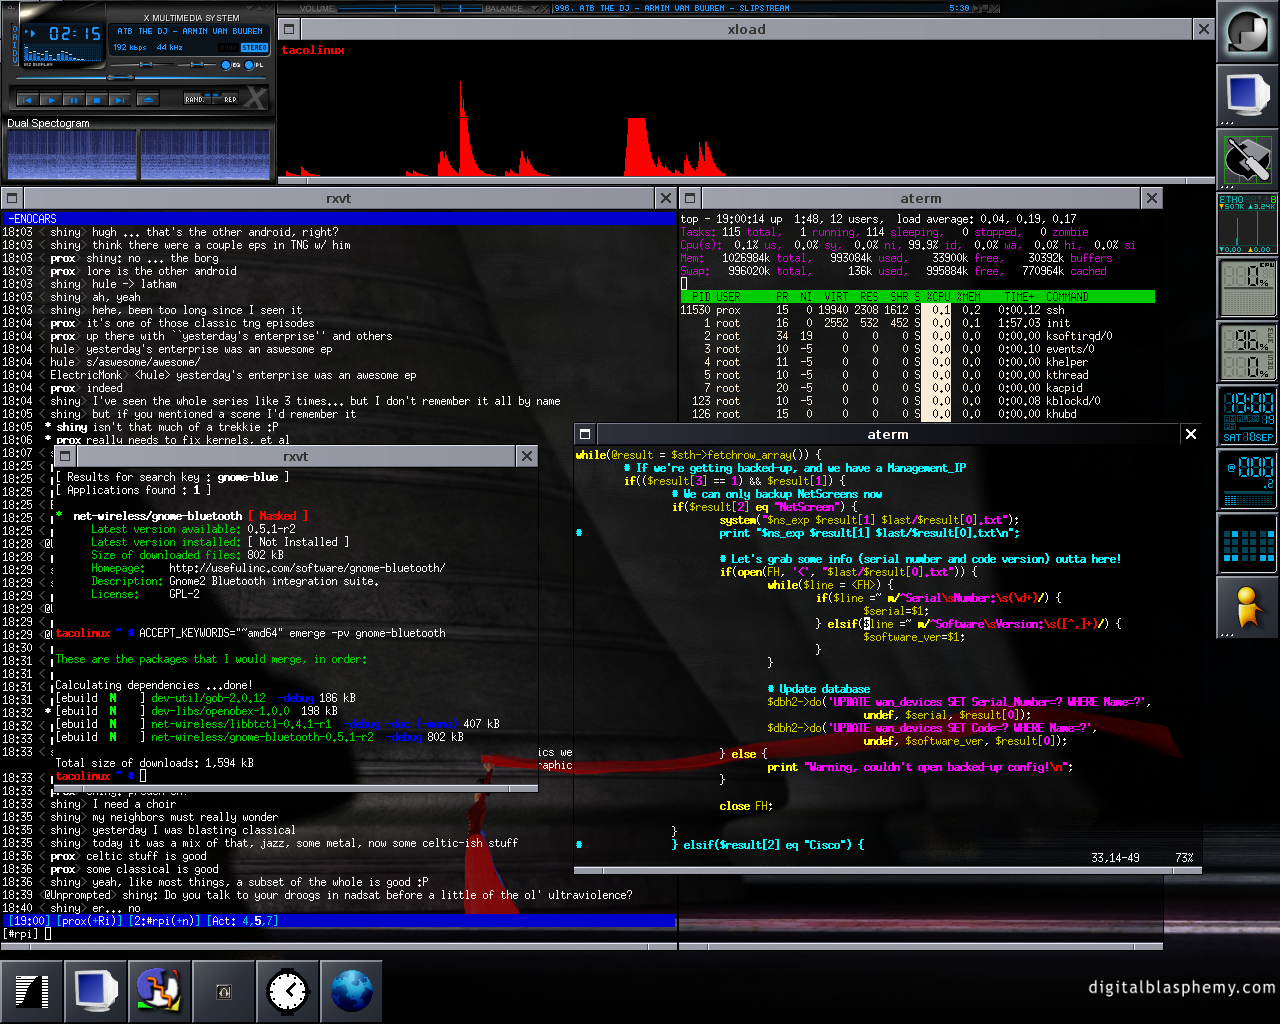
Task: Click the ksoftirqd/0 process row
Action: coord(917,336)
